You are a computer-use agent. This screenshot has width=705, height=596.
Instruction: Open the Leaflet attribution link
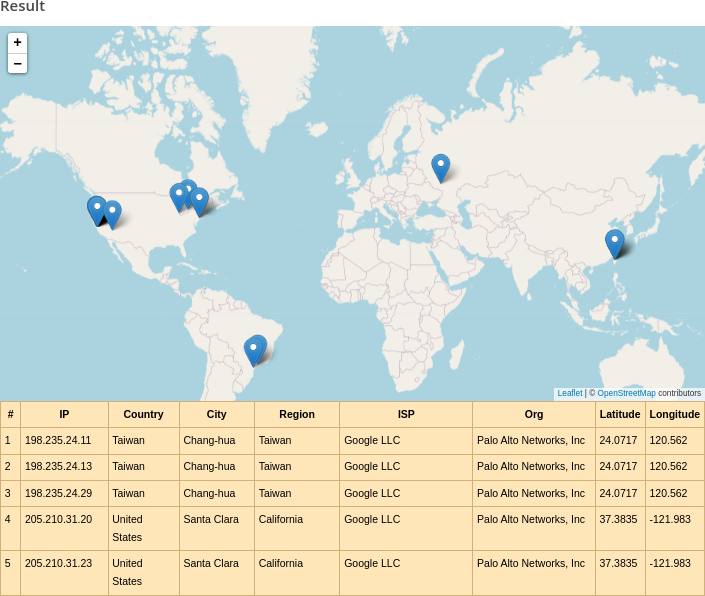tap(570, 393)
